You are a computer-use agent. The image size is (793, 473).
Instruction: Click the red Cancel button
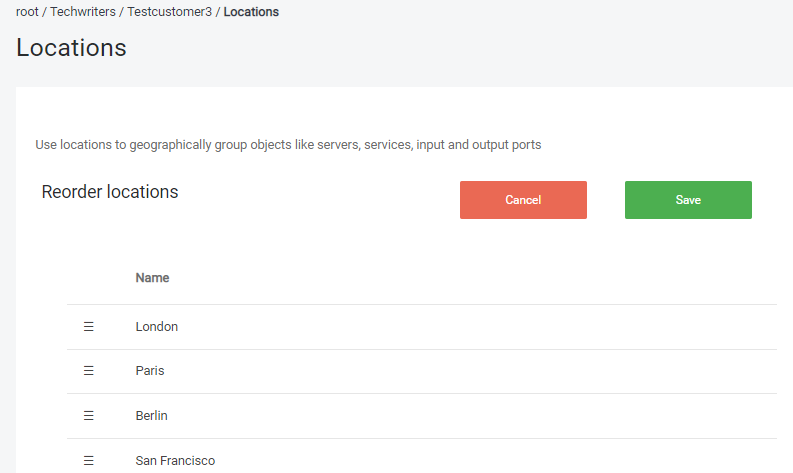click(x=523, y=200)
